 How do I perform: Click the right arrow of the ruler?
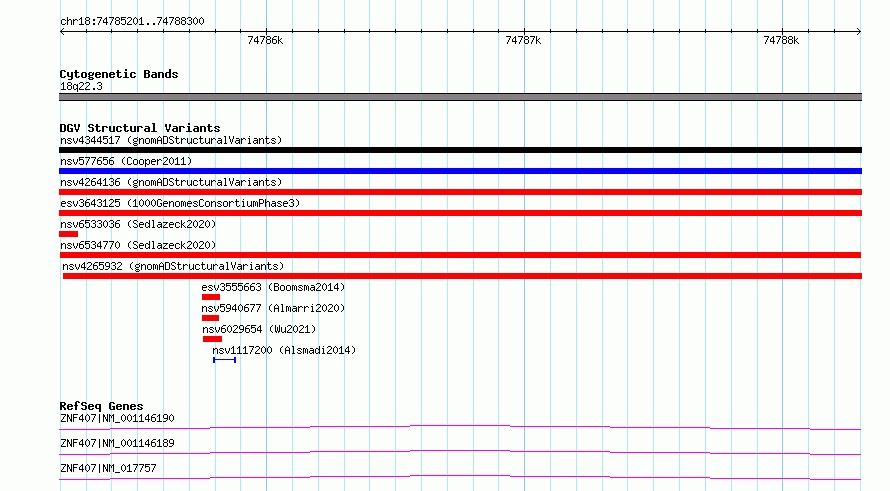pyautogui.click(x=859, y=31)
